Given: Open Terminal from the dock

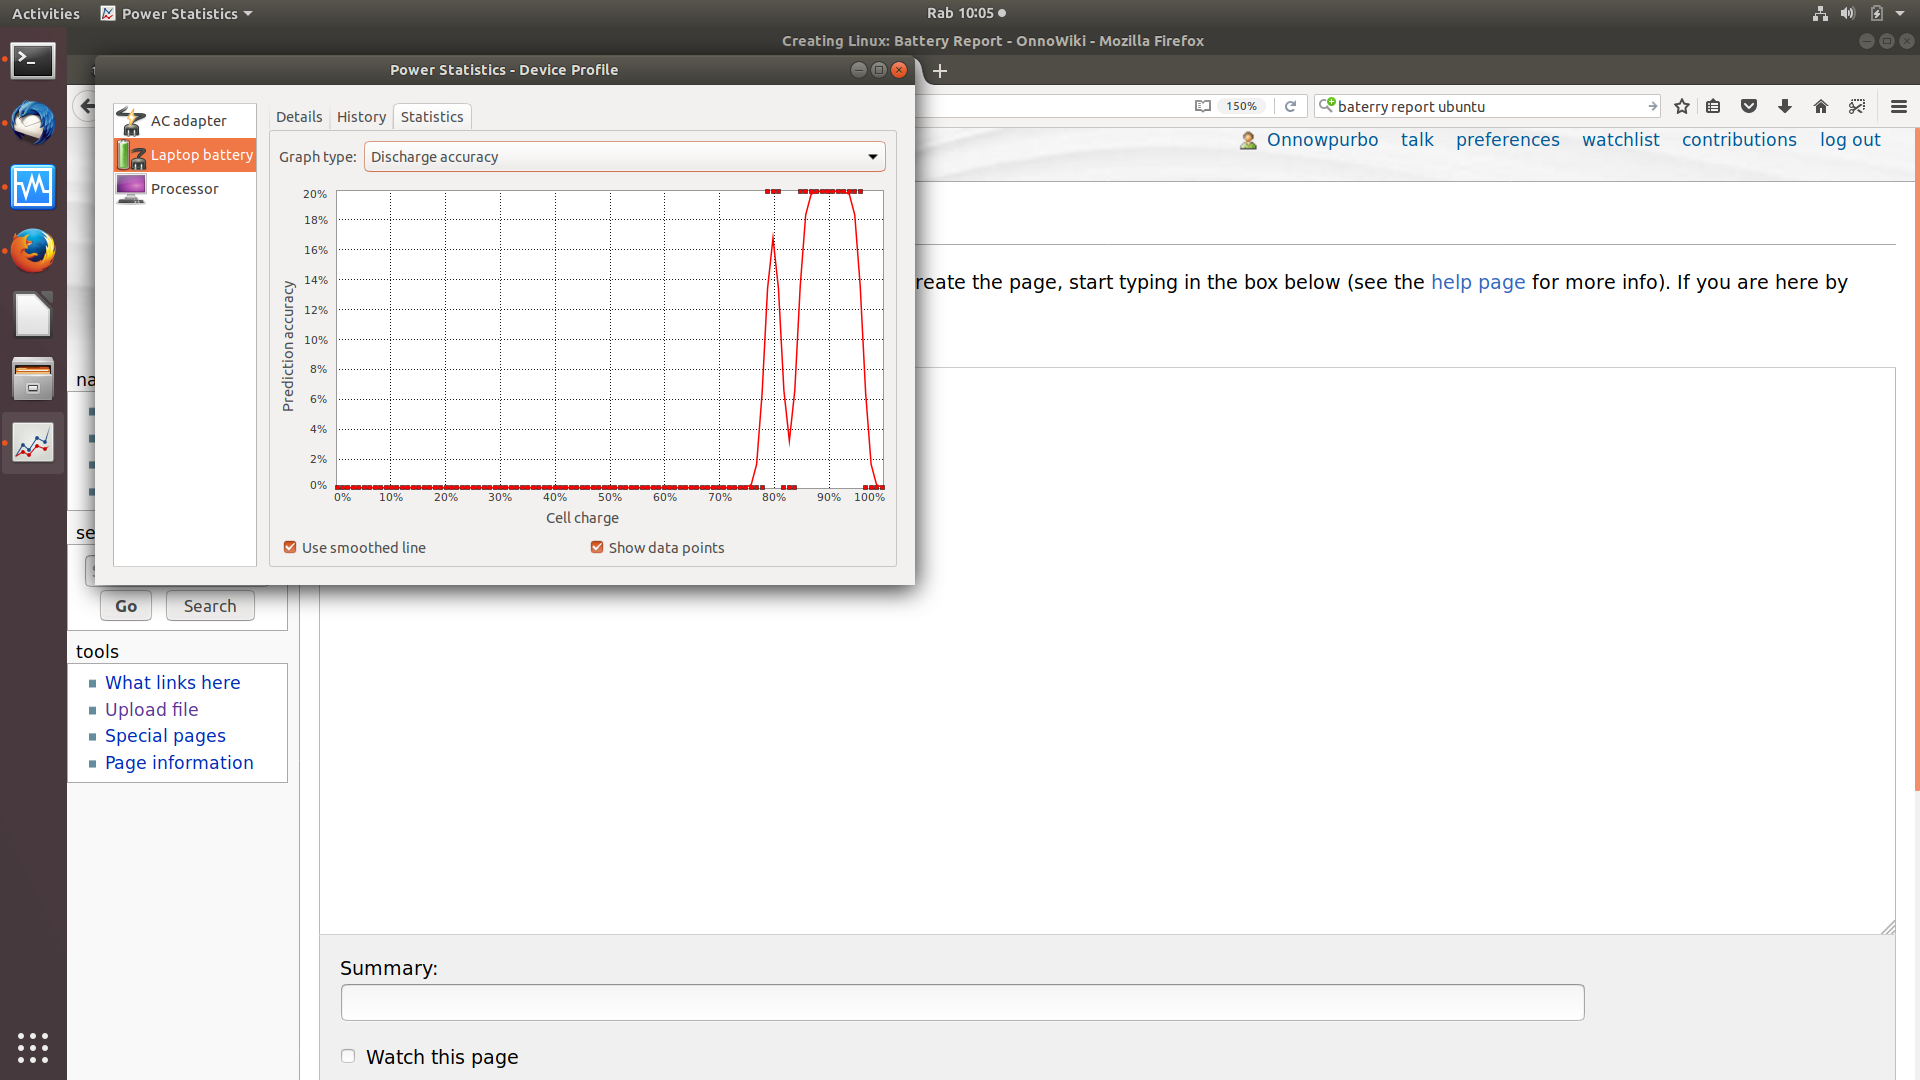Looking at the screenshot, I should pyautogui.click(x=33, y=60).
